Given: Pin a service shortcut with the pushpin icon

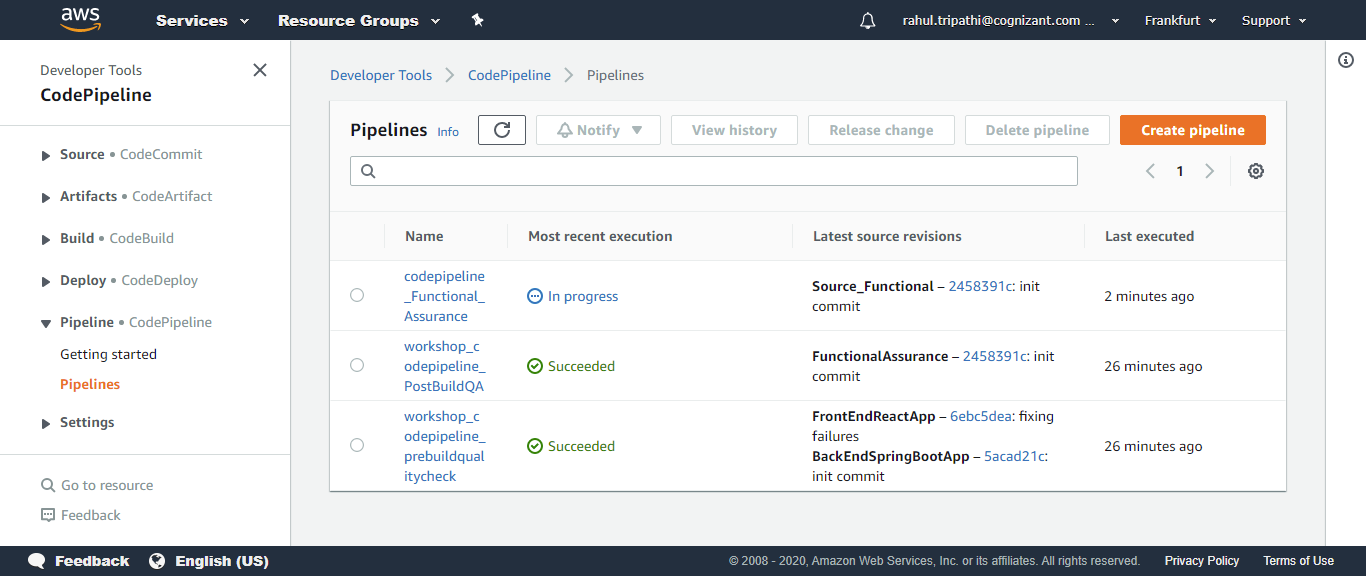Looking at the screenshot, I should (477, 20).
